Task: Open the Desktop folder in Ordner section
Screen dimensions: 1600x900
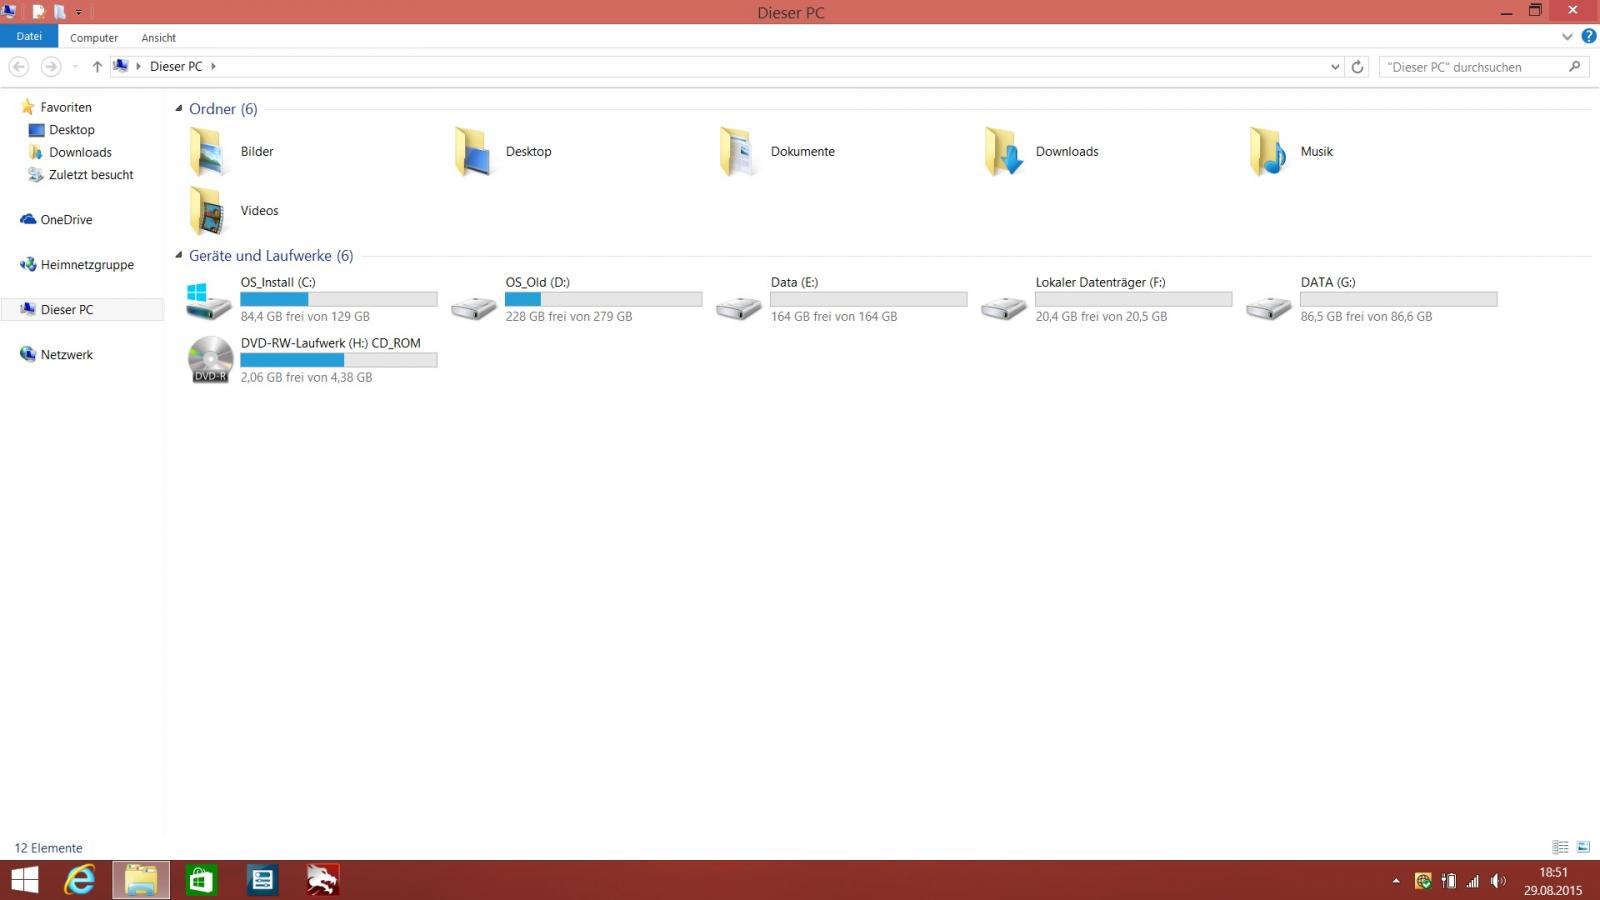Action: (473, 152)
